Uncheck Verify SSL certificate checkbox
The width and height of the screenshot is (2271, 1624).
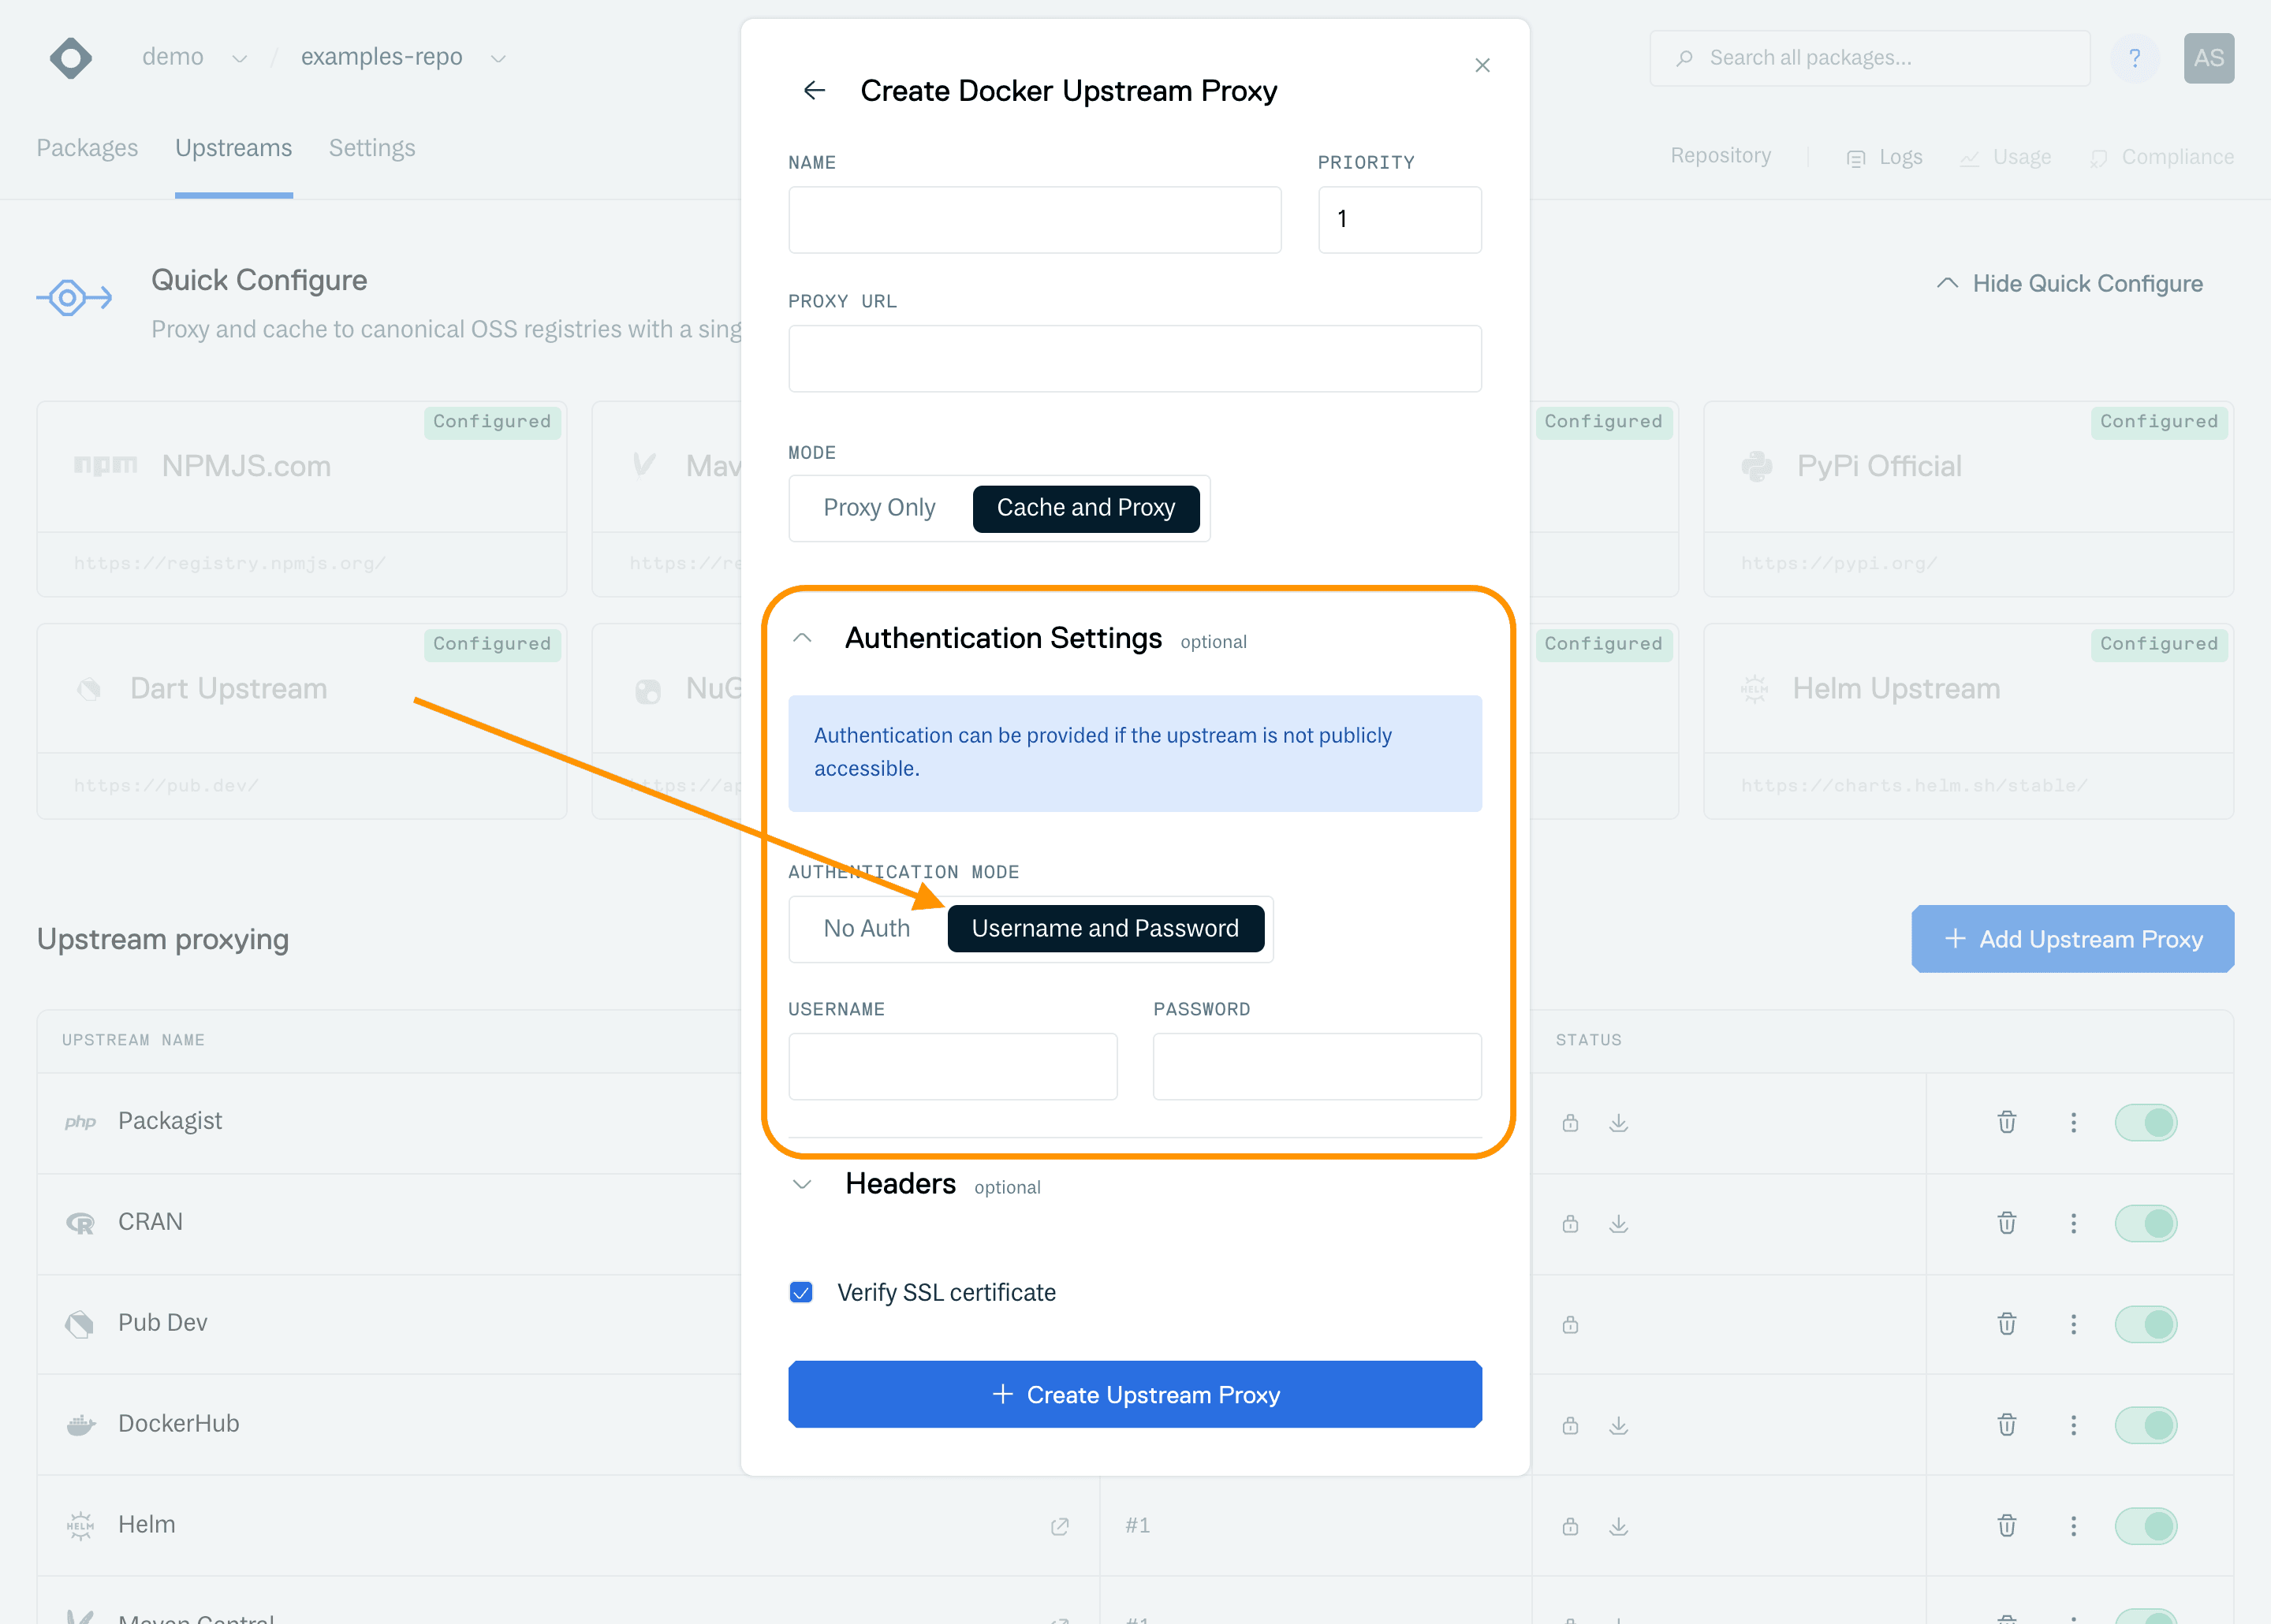(801, 1292)
